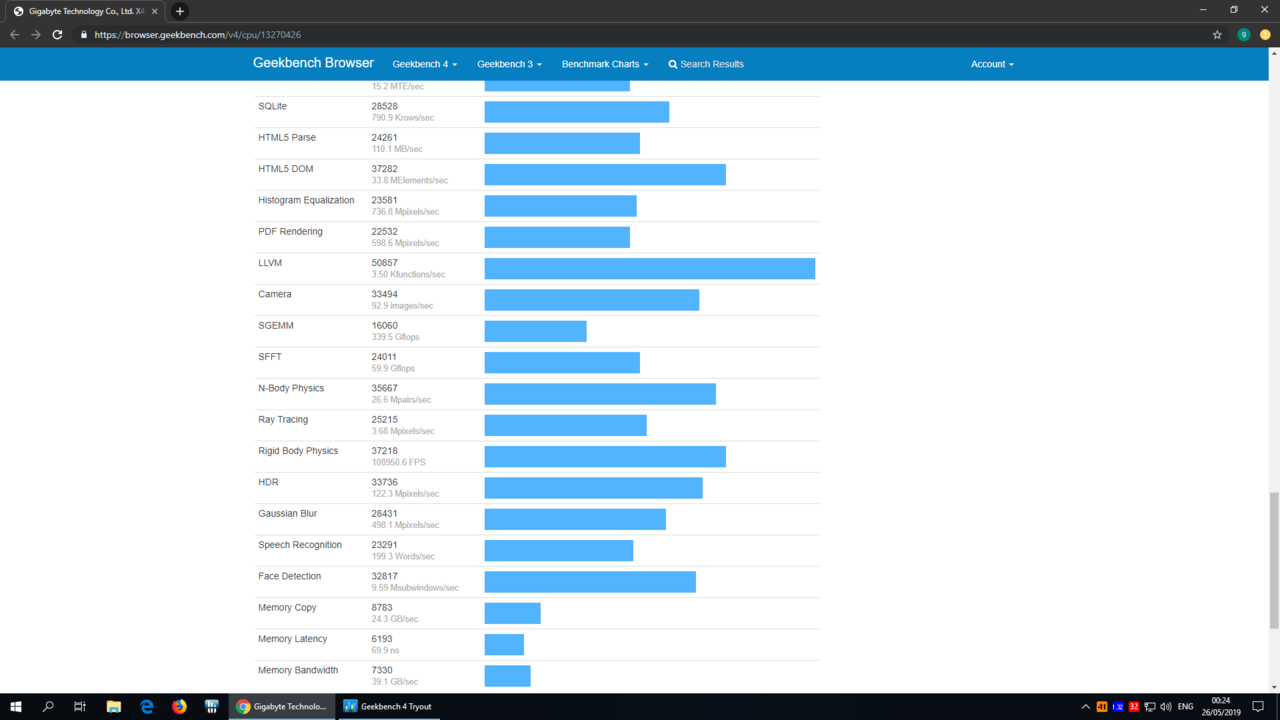The height and width of the screenshot is (720, 1280).
Task: Switch ENG input language
Action: coord(1186,707)
